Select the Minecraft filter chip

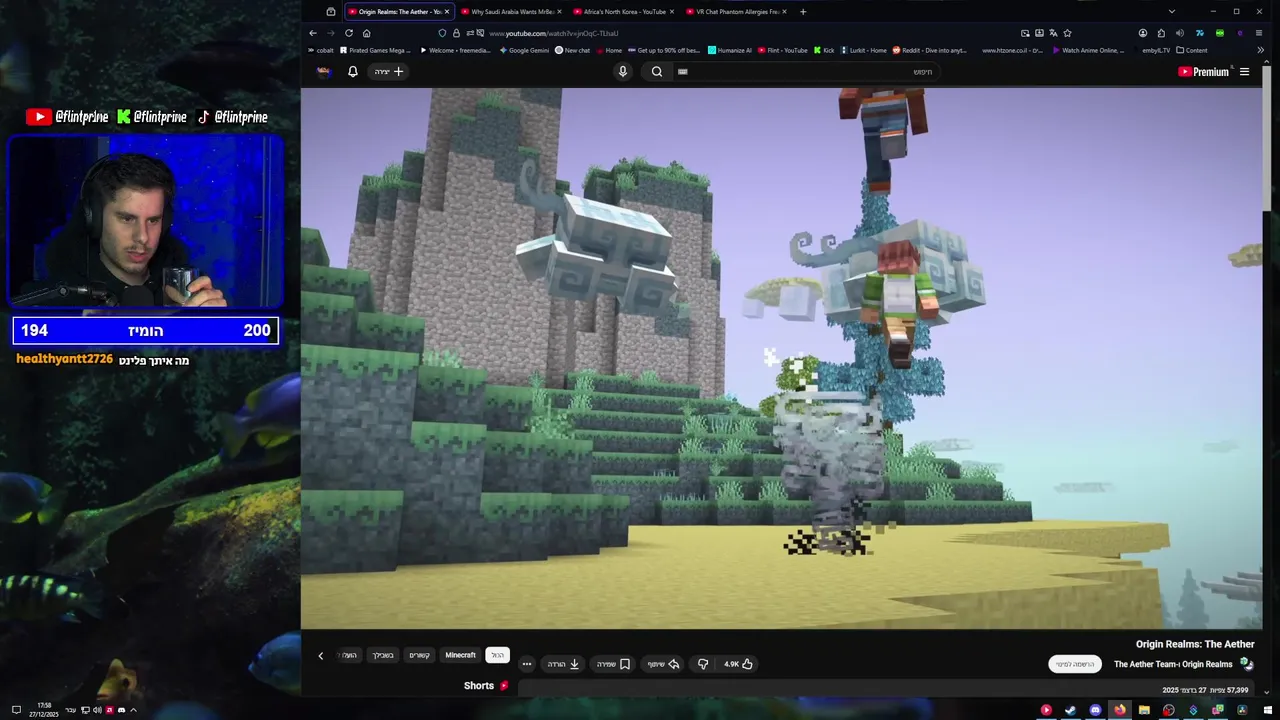(460, 655)
